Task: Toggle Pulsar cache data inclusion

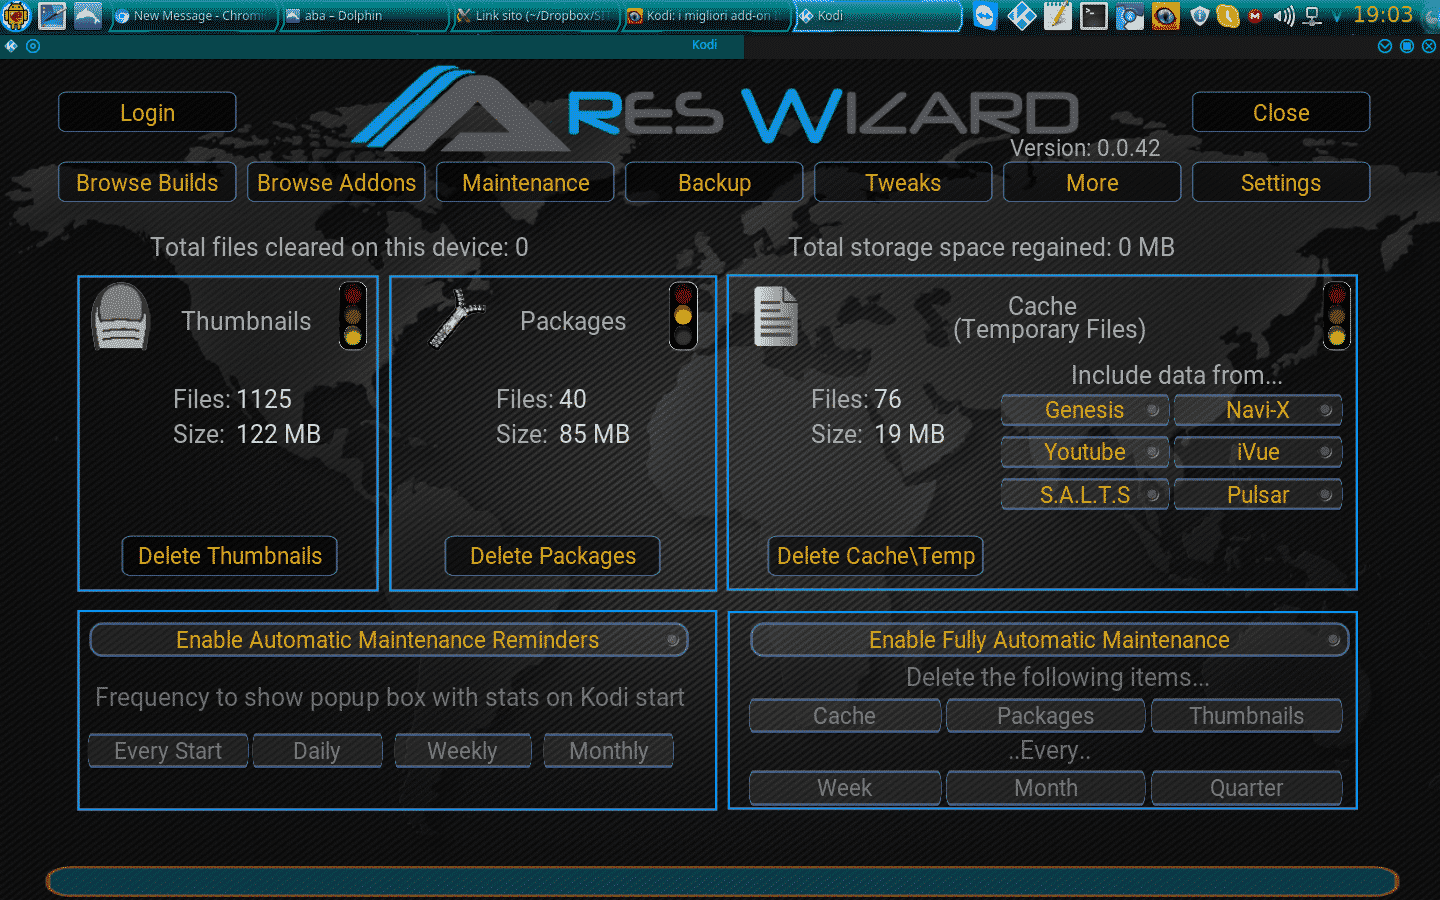Action: (x=1258, y=494)
